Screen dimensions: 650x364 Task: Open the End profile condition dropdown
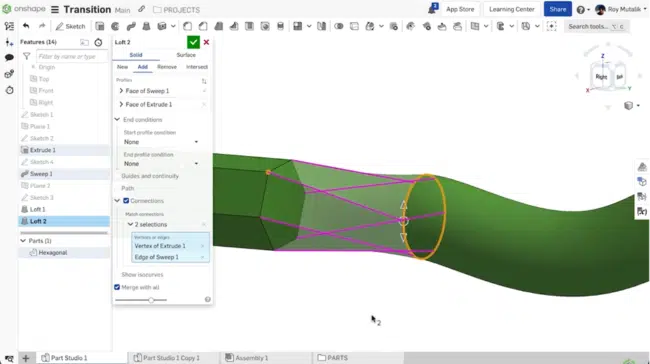point(161,164)
